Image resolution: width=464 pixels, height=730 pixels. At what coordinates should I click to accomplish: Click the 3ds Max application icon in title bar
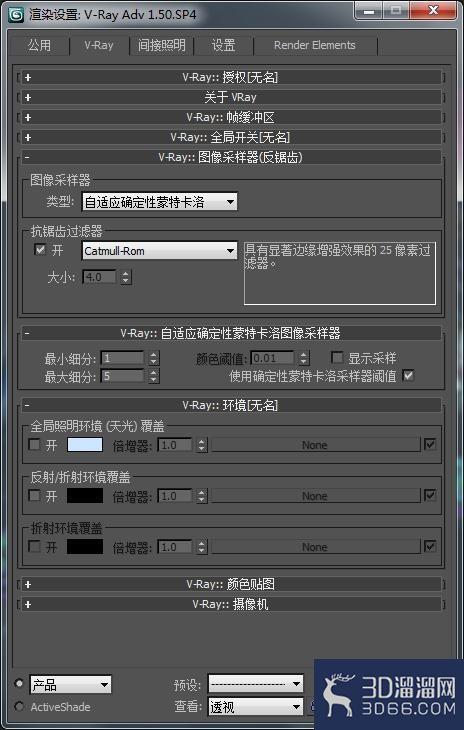17,14
